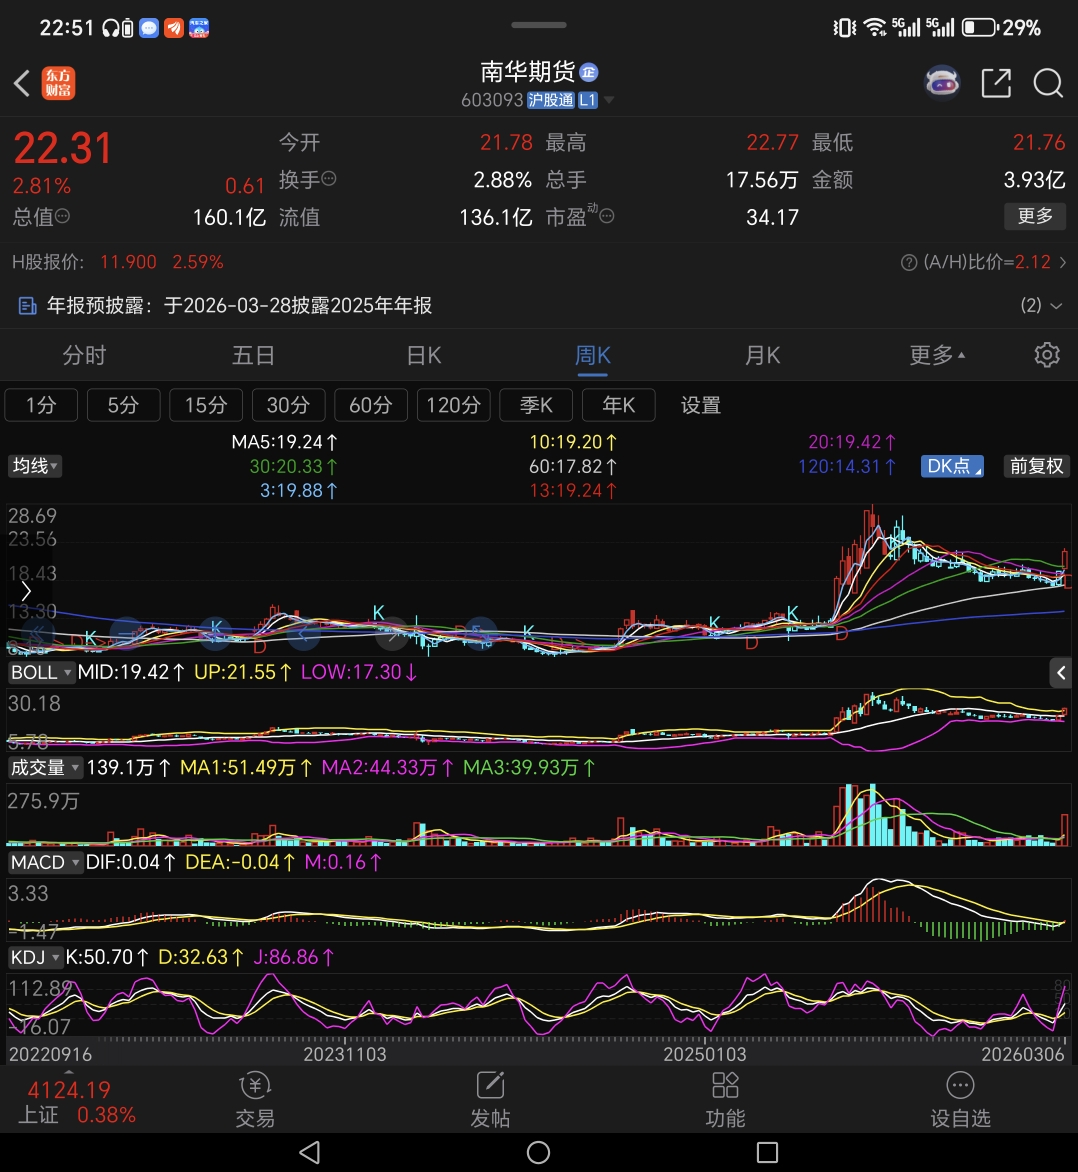This screenshot has width=1078, height=1172.
Task: Tap the enterprise badge beside 南华期货
Action: (589, 72)
